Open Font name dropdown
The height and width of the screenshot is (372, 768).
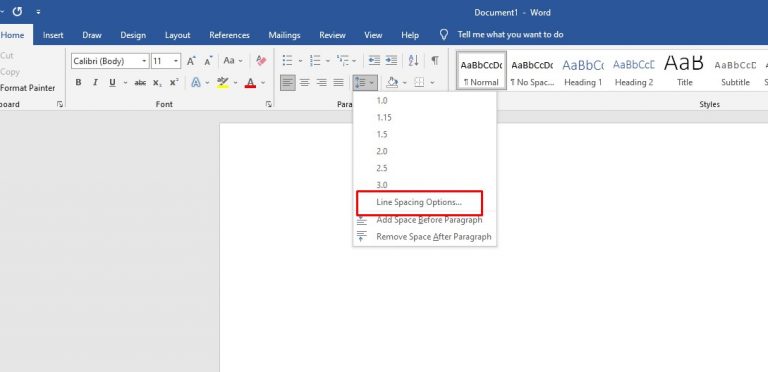[144, 61]
